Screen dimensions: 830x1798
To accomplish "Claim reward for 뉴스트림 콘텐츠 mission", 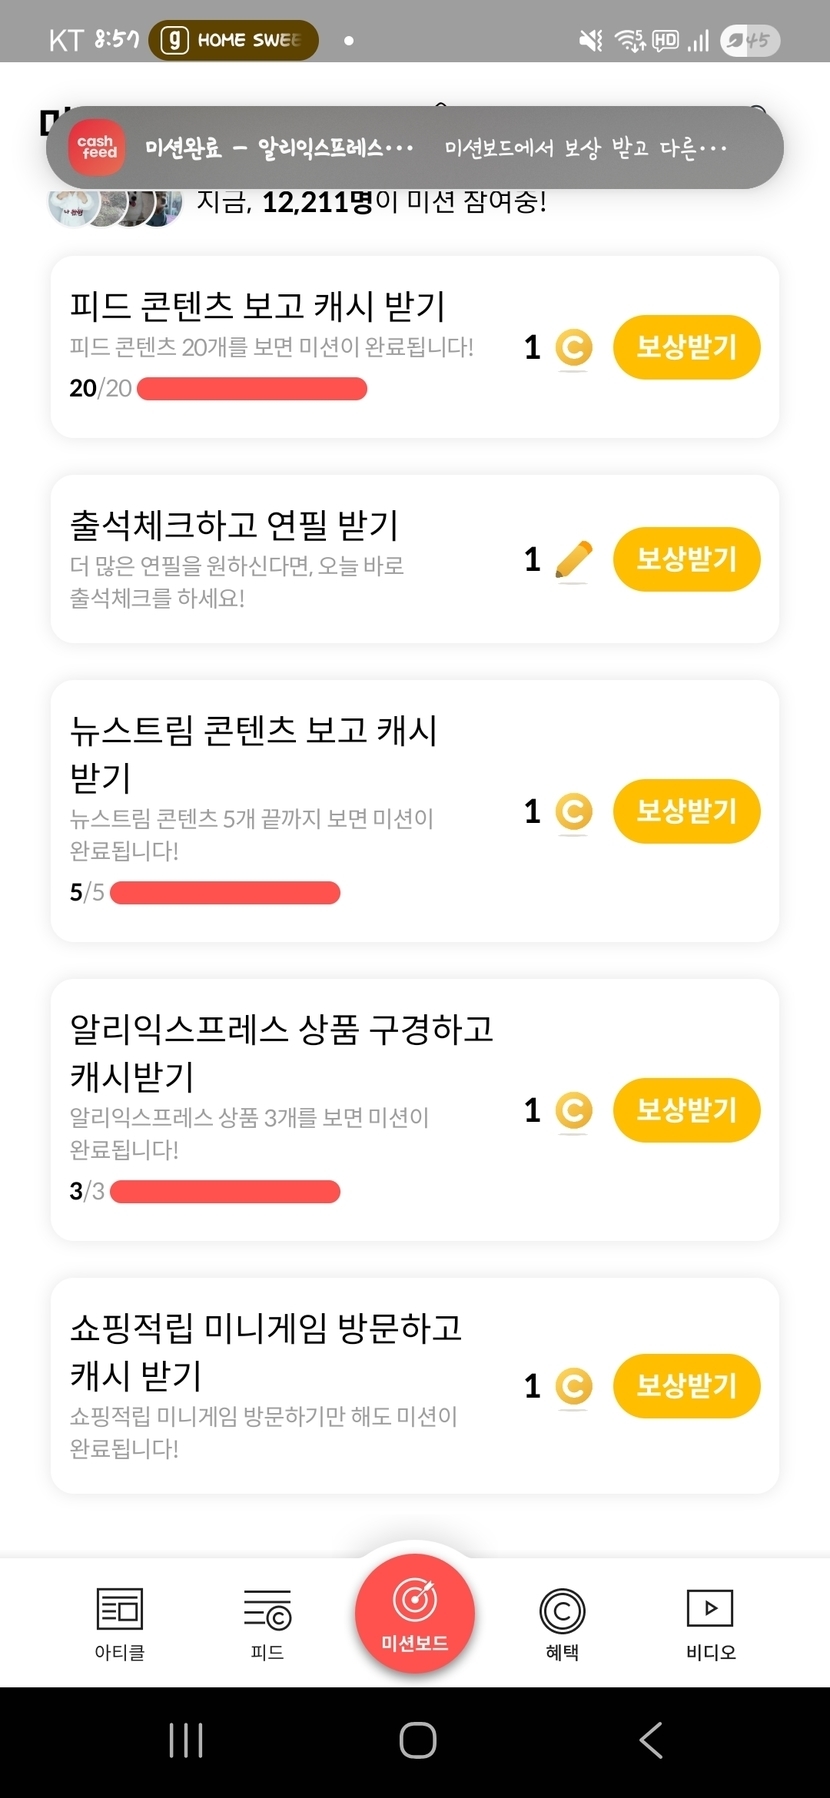I will point(686,811).
